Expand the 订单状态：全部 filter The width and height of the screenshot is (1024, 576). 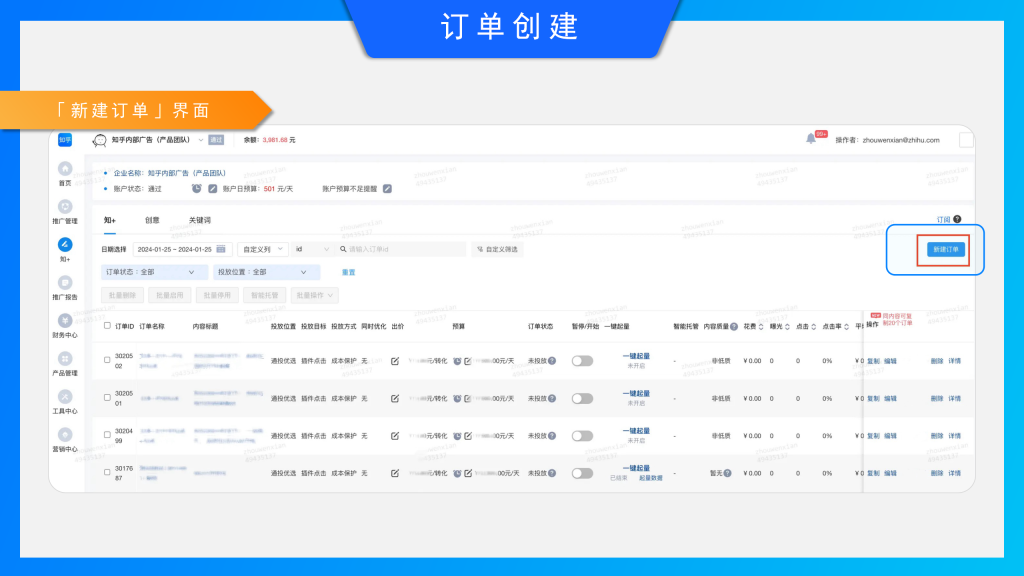coord(154,272)
